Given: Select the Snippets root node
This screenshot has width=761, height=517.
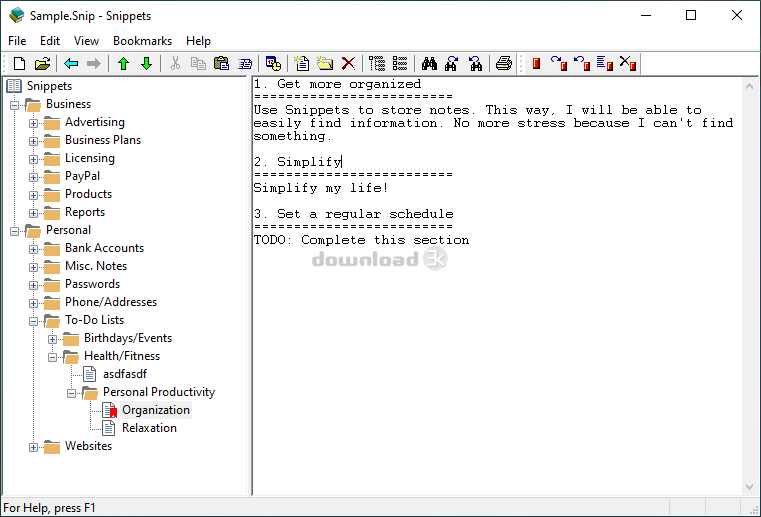Looking at the screenshot, I should pos(49,86).
